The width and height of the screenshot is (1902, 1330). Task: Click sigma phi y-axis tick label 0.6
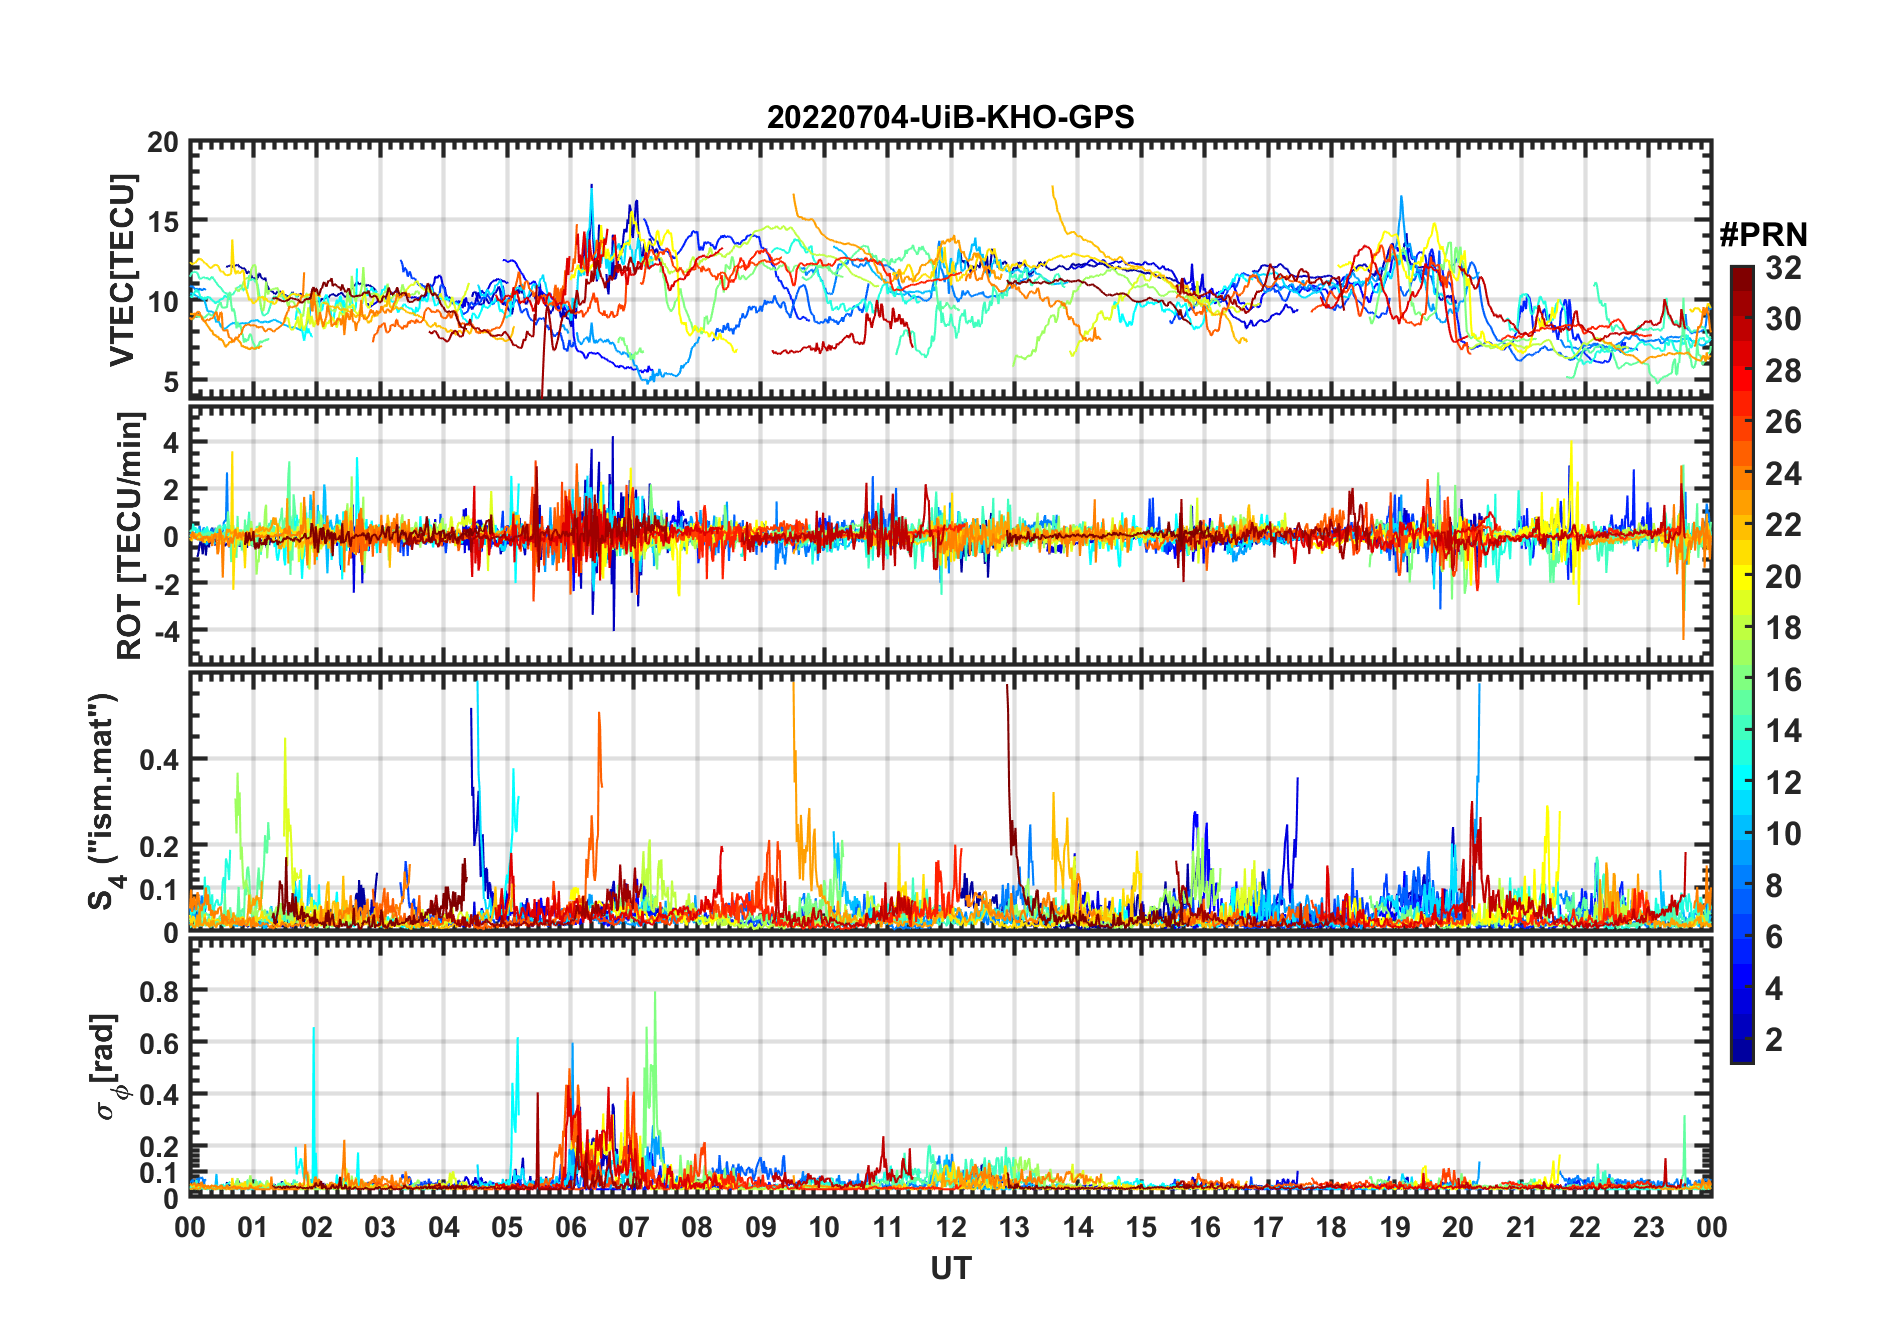coord(159,1044)
